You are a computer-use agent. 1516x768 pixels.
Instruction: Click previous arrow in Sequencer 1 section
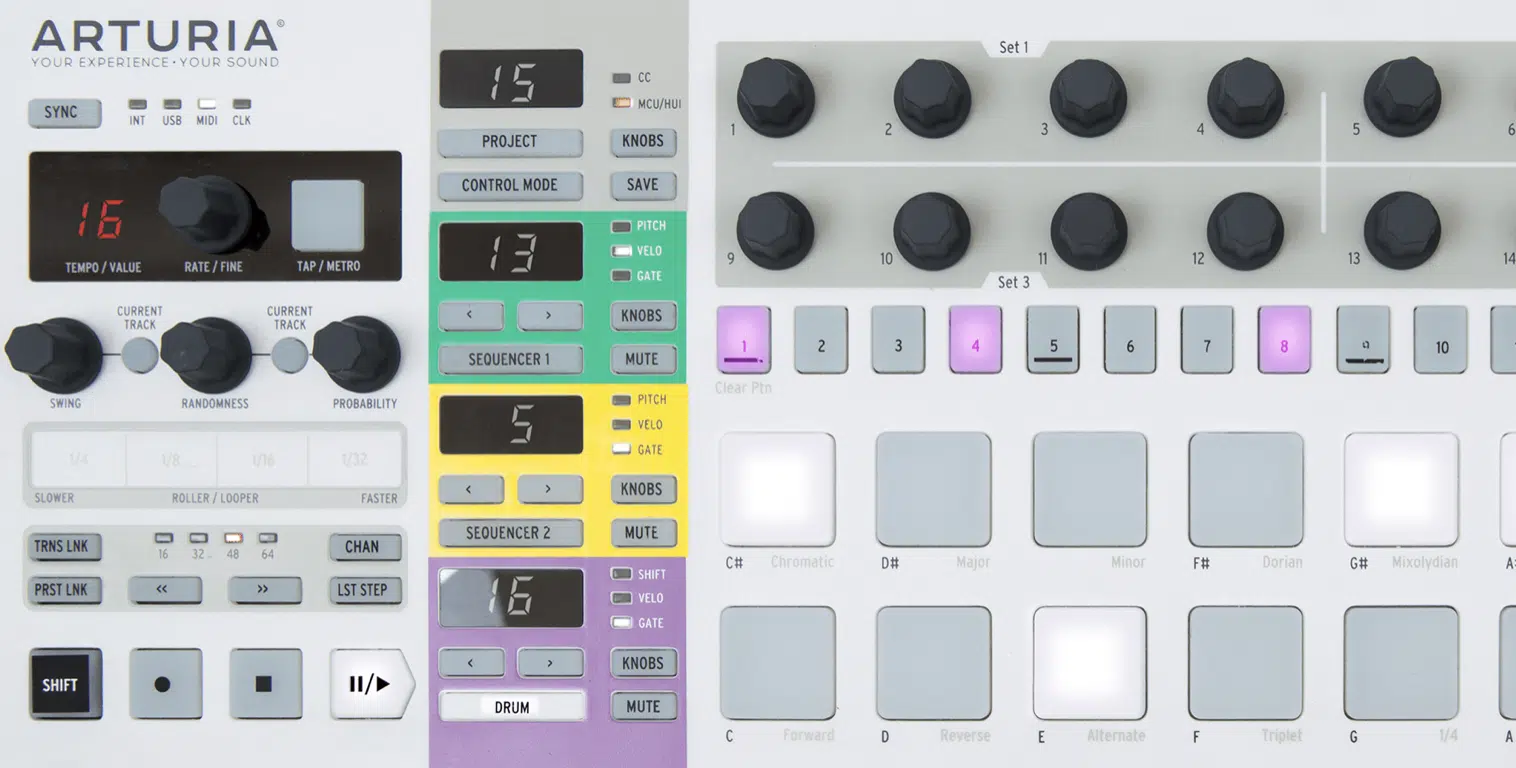pos(471,316)
